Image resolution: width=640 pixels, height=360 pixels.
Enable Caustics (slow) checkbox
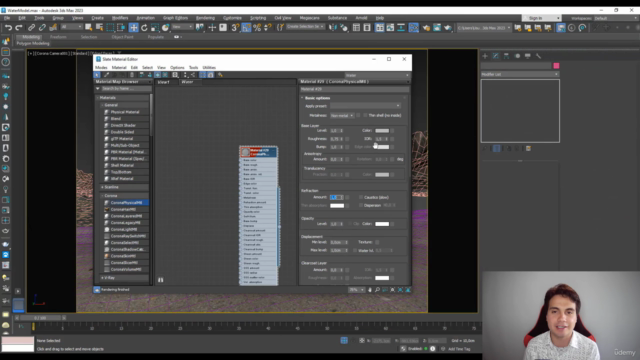[361, 197]
